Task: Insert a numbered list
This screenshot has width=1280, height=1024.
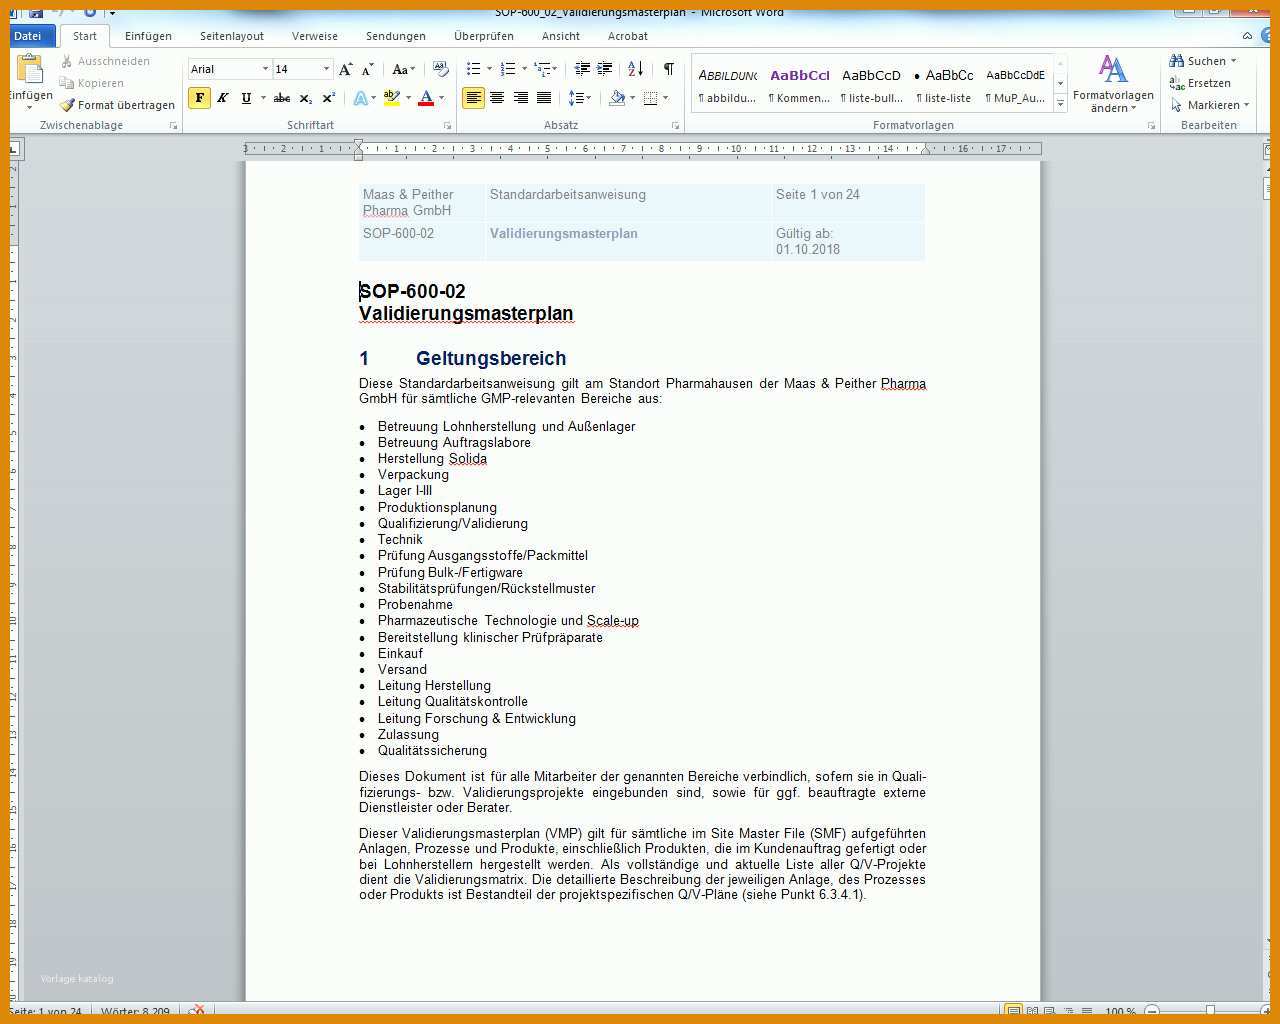Action: (x=508, y=69)
